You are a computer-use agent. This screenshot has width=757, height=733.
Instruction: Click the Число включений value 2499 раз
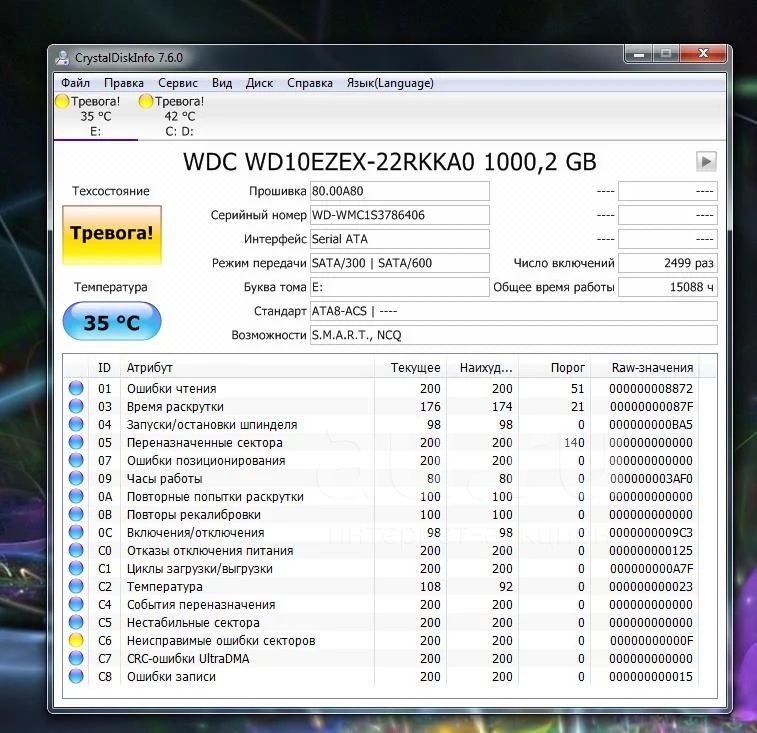668,263
